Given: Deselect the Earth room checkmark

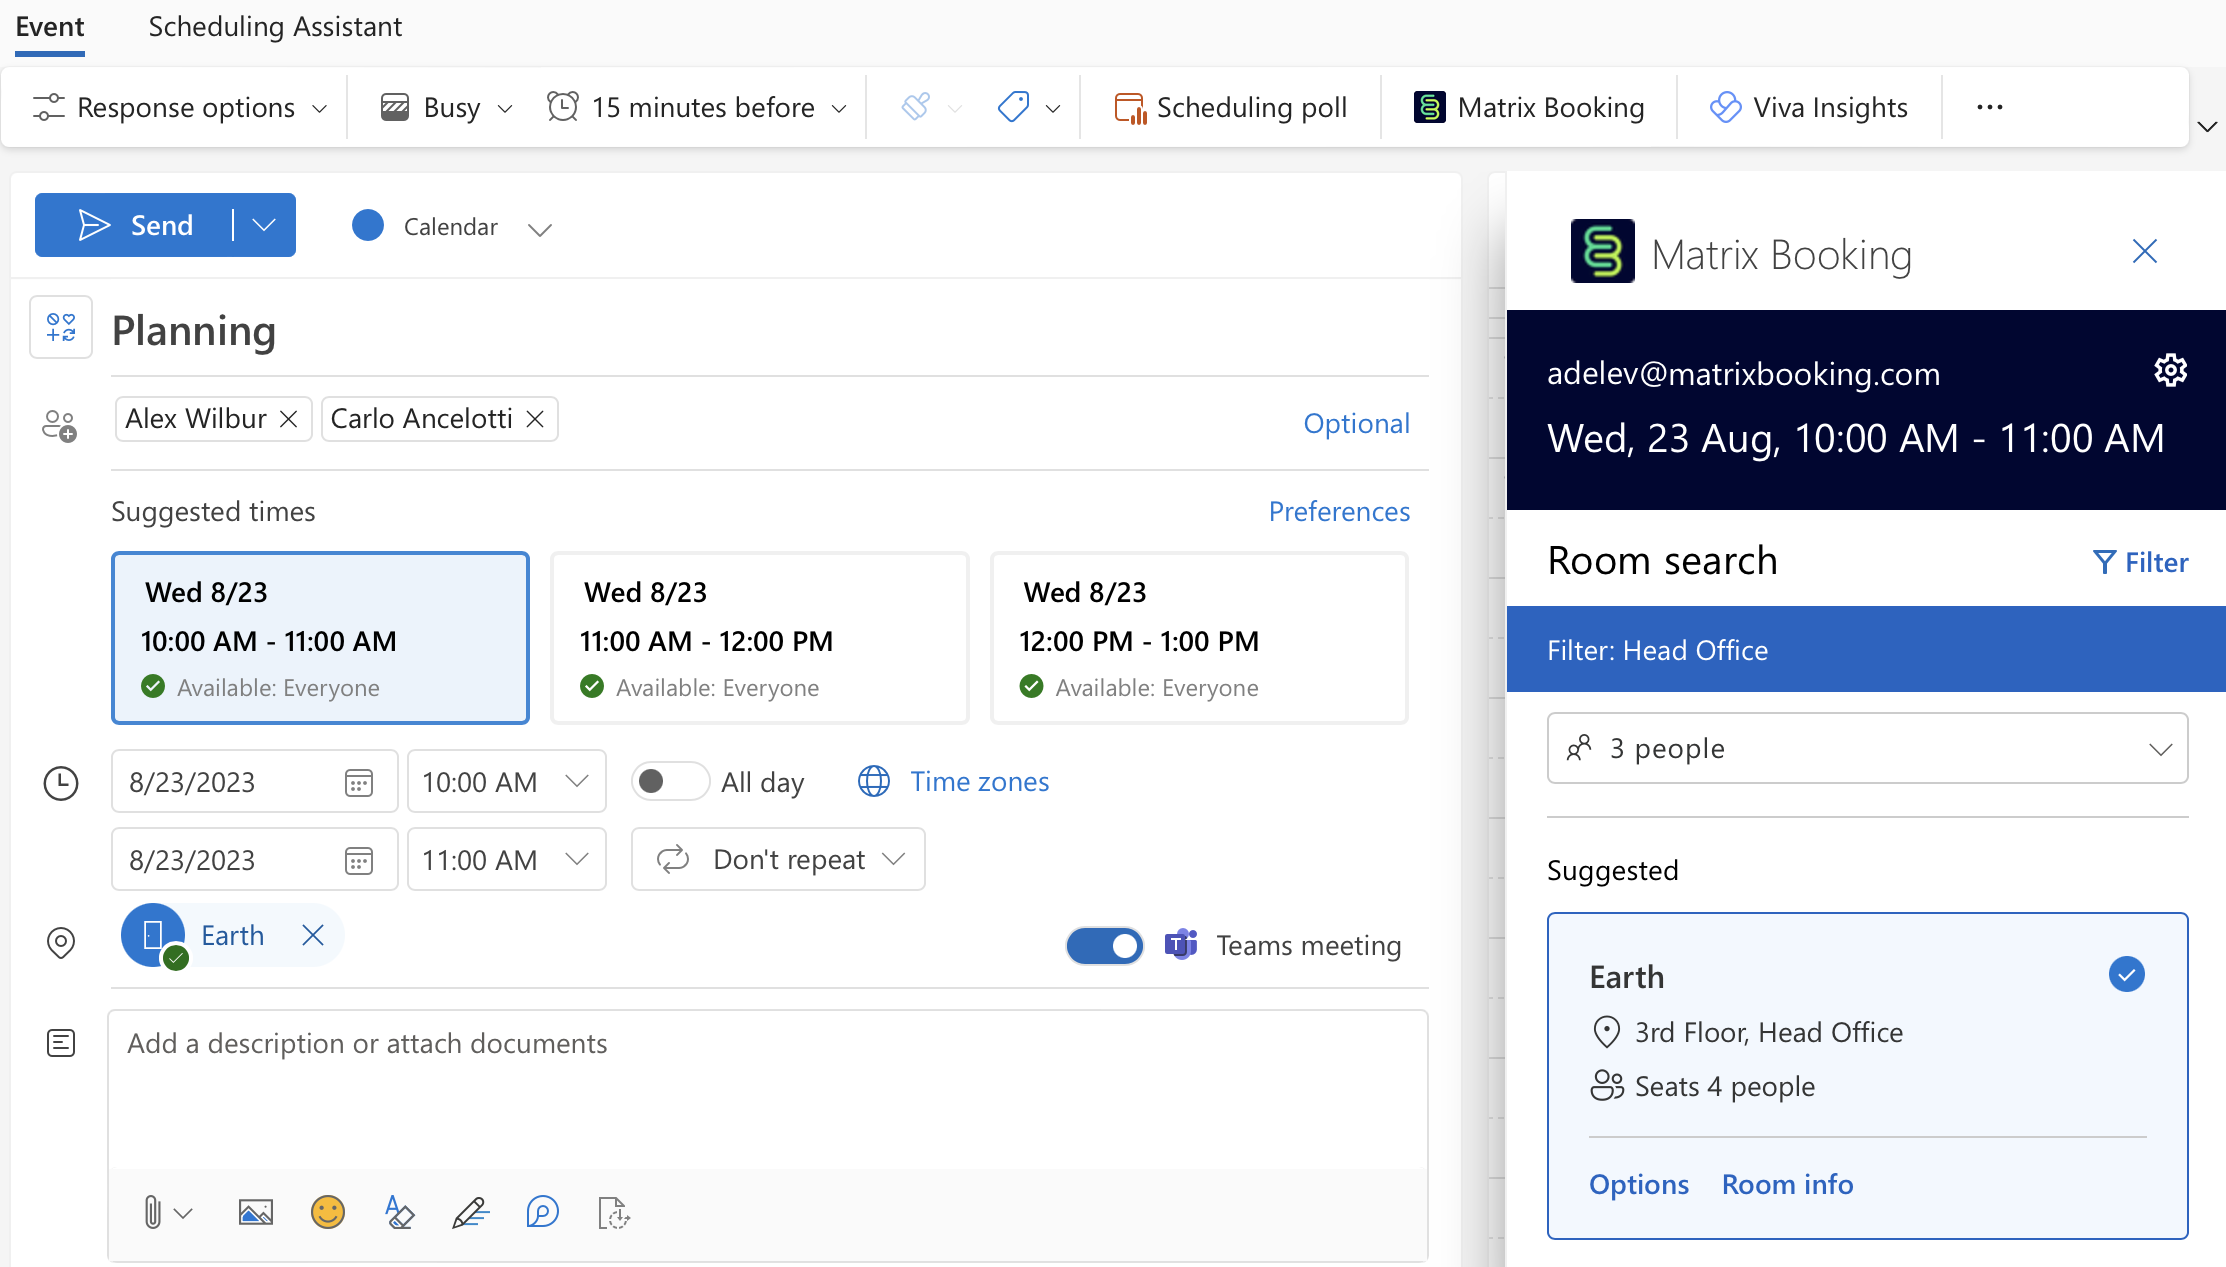Looking at the screenshot, I should [2127, 974].
